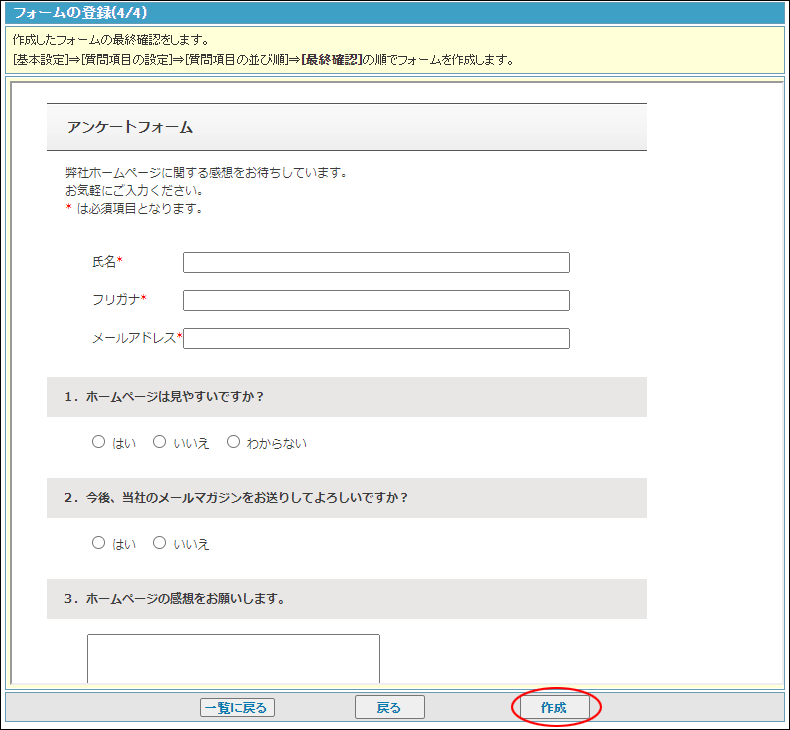Image resolution: width=790 pixels, height=730 pixels.
Task: Click the question 1 heading ホームページは見やすいですか
Action: point(164,396)
